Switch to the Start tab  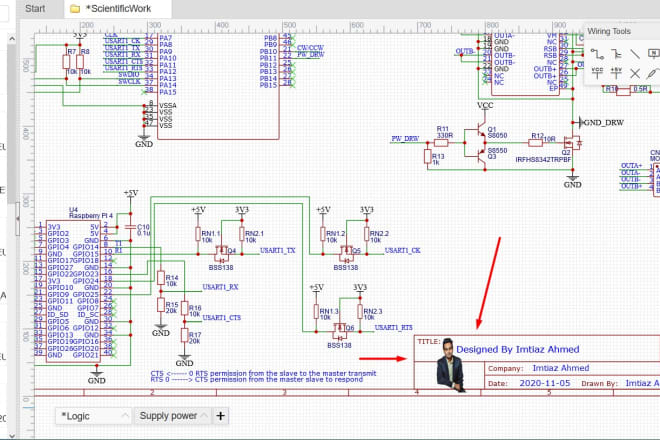point(35,8)
